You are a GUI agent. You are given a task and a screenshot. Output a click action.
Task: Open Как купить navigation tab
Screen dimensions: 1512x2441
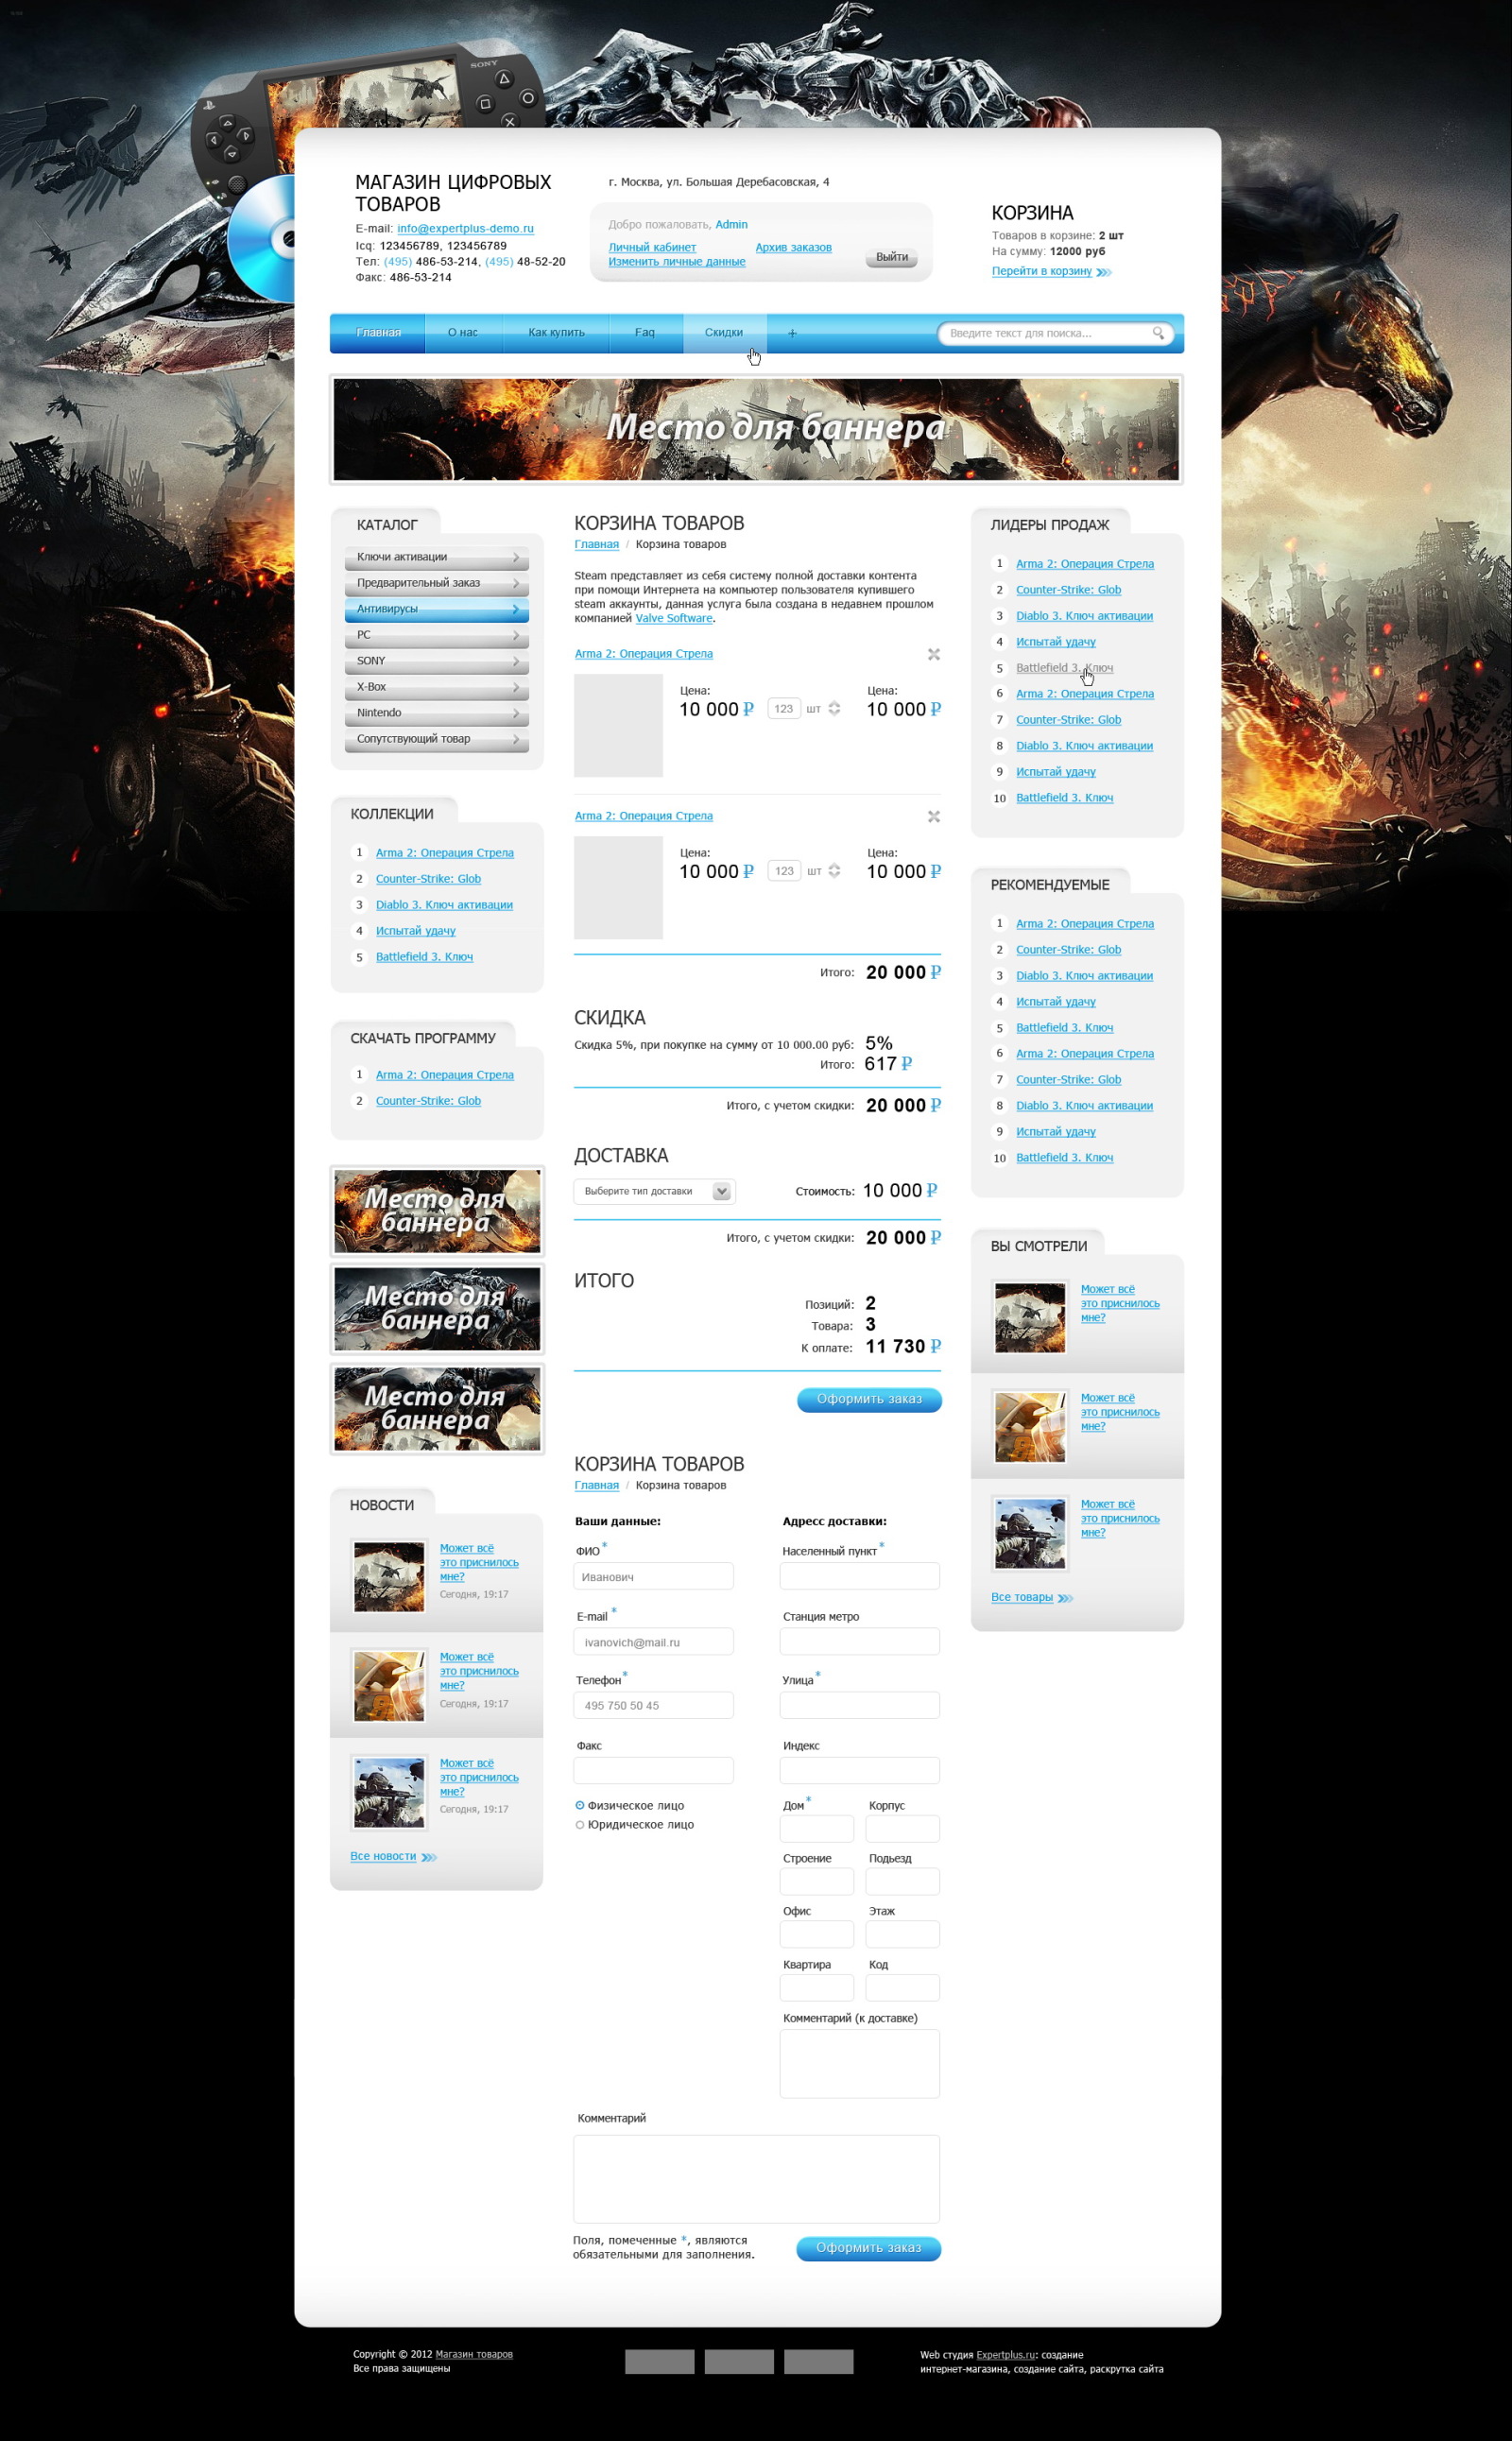click(x=556, y=333)
